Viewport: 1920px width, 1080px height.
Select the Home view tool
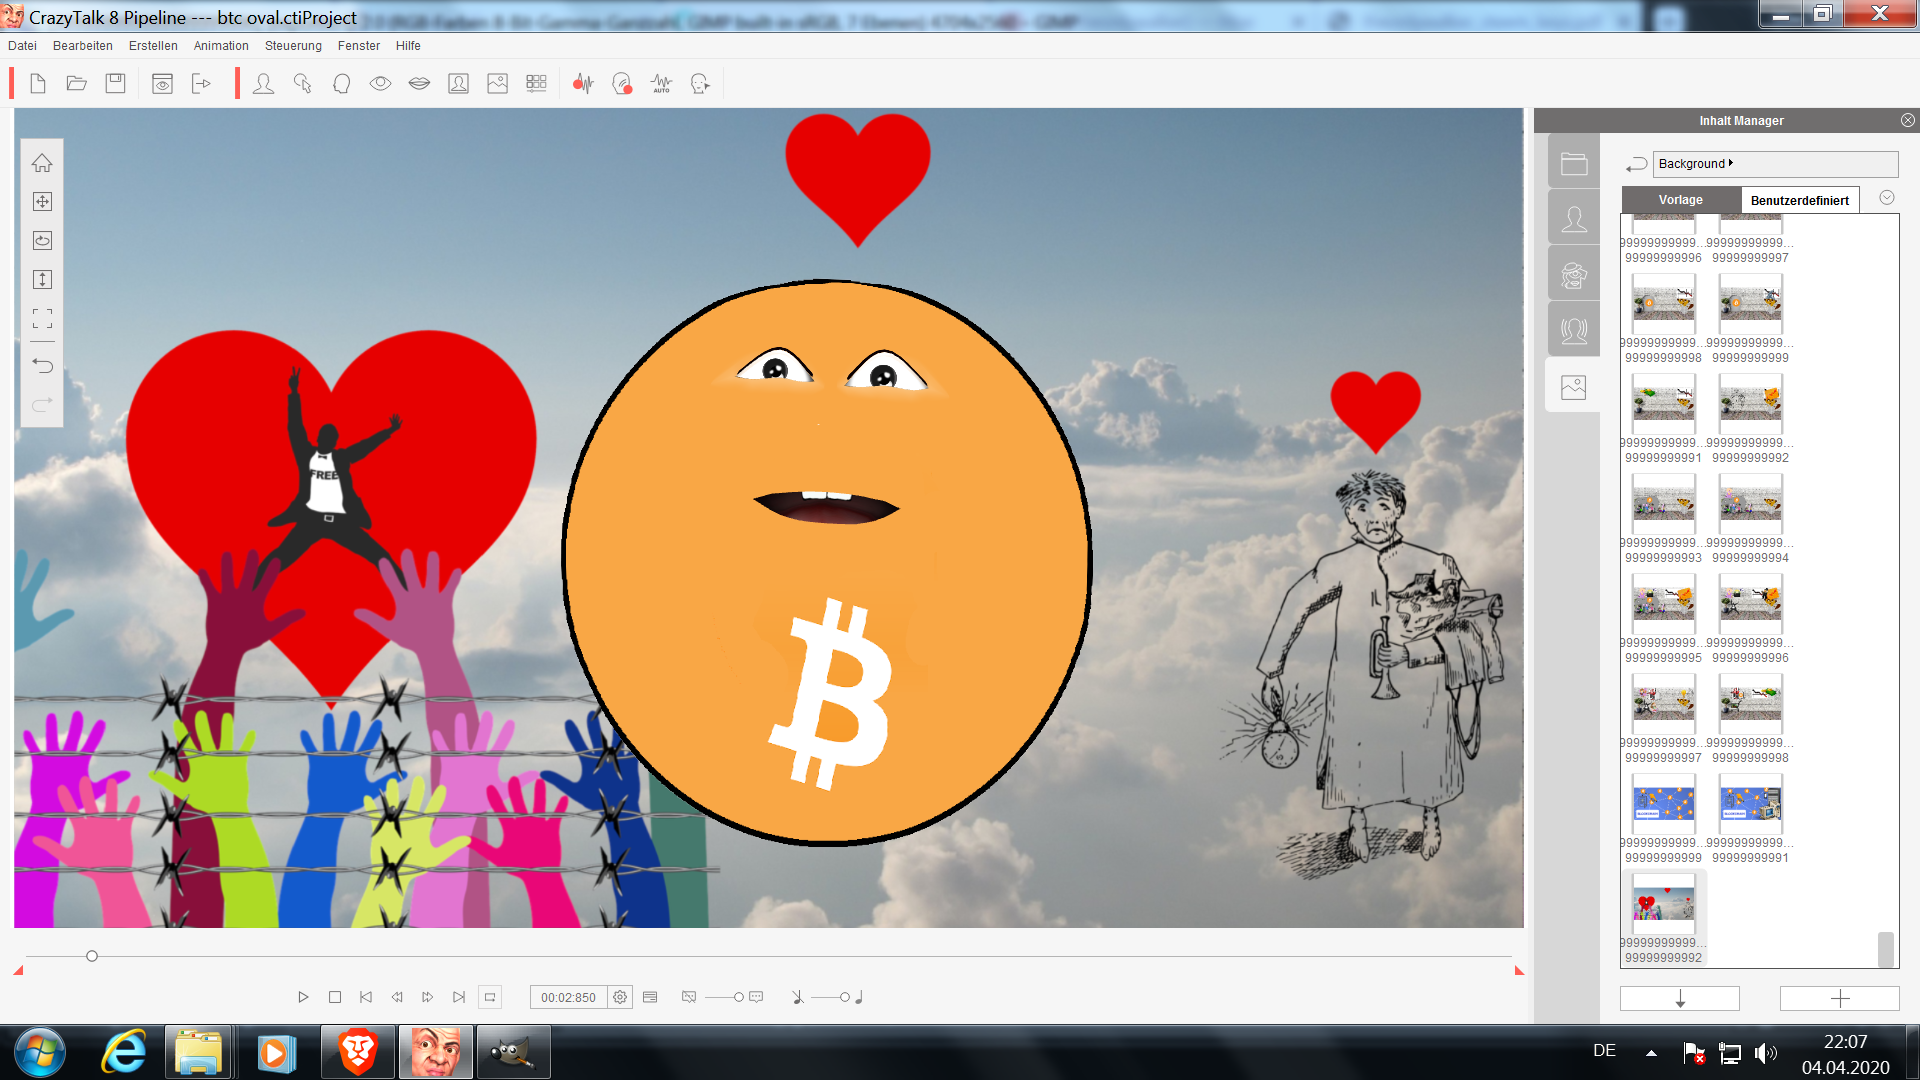tap(42, 163)
